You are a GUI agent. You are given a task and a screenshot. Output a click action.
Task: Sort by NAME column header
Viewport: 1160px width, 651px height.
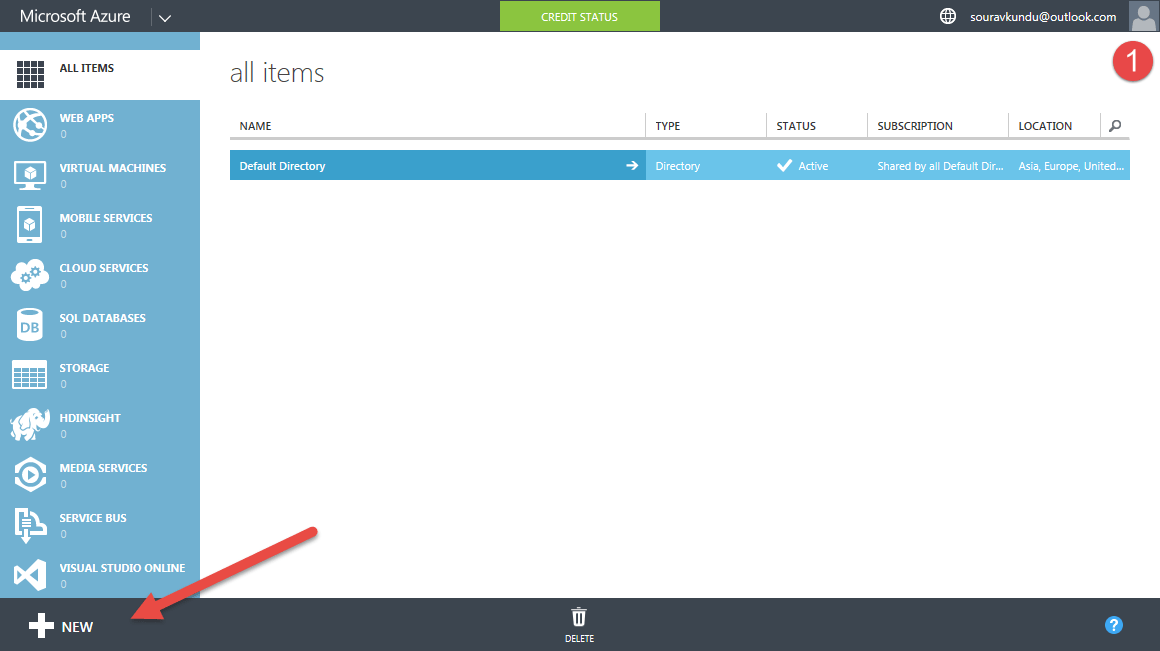pyautogui.click(x=255, y=126)
